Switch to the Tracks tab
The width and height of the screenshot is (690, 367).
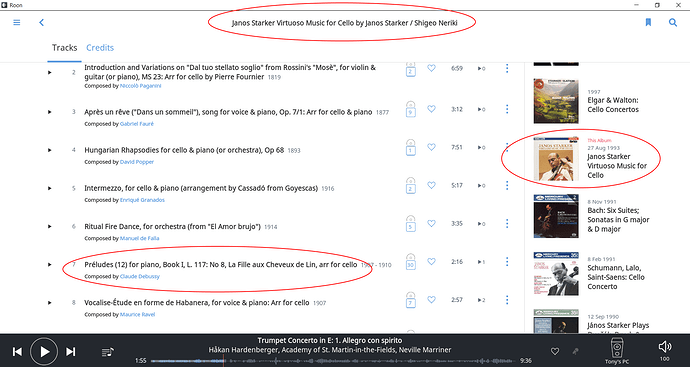(x=64, y=48)
